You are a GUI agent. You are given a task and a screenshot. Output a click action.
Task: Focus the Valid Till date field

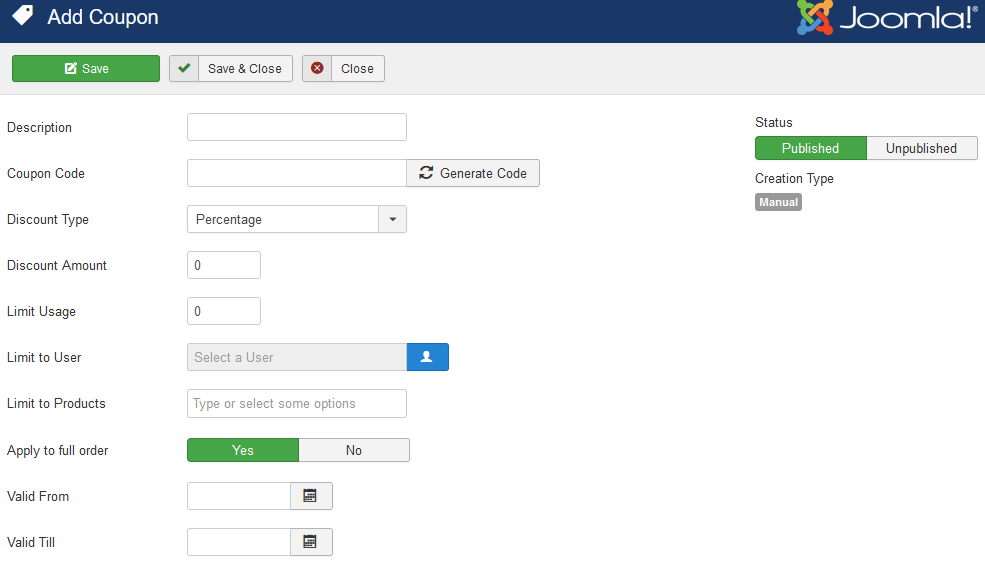239,541
